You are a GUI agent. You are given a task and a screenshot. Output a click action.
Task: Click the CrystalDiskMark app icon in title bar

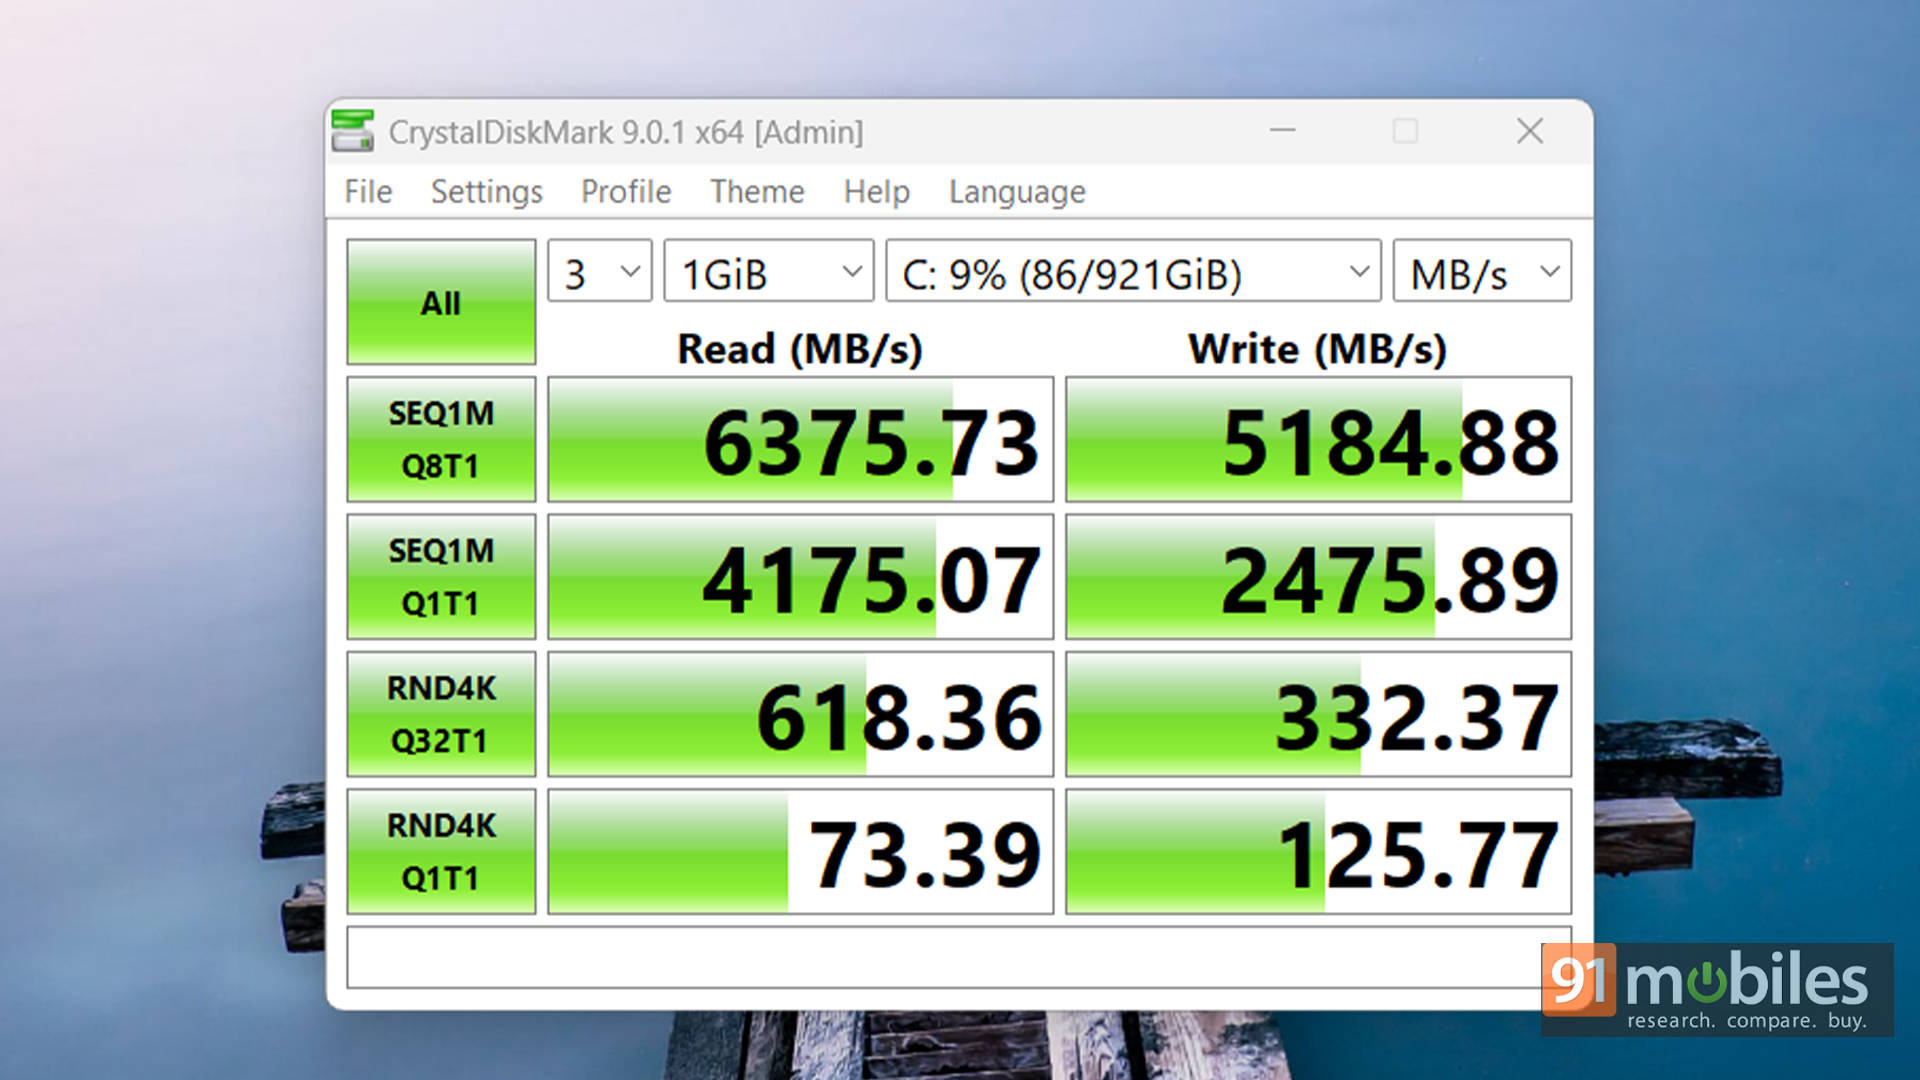pyautogui.click(x=352, y=131)
